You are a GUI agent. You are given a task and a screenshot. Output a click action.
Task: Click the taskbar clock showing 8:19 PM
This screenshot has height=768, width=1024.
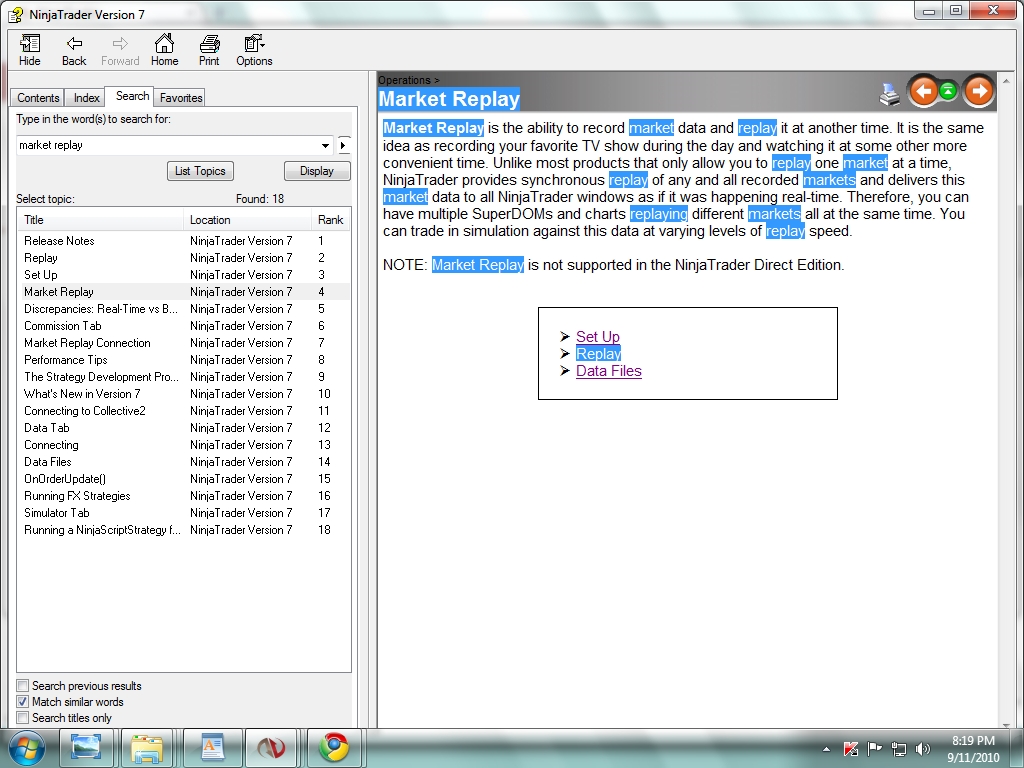coord(973,749)
